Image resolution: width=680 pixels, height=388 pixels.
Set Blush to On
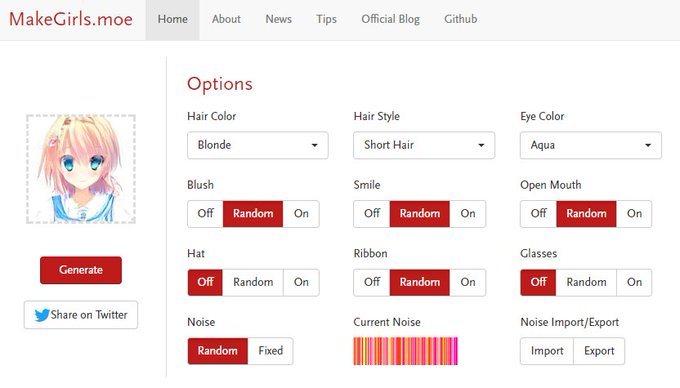(301, 214)
